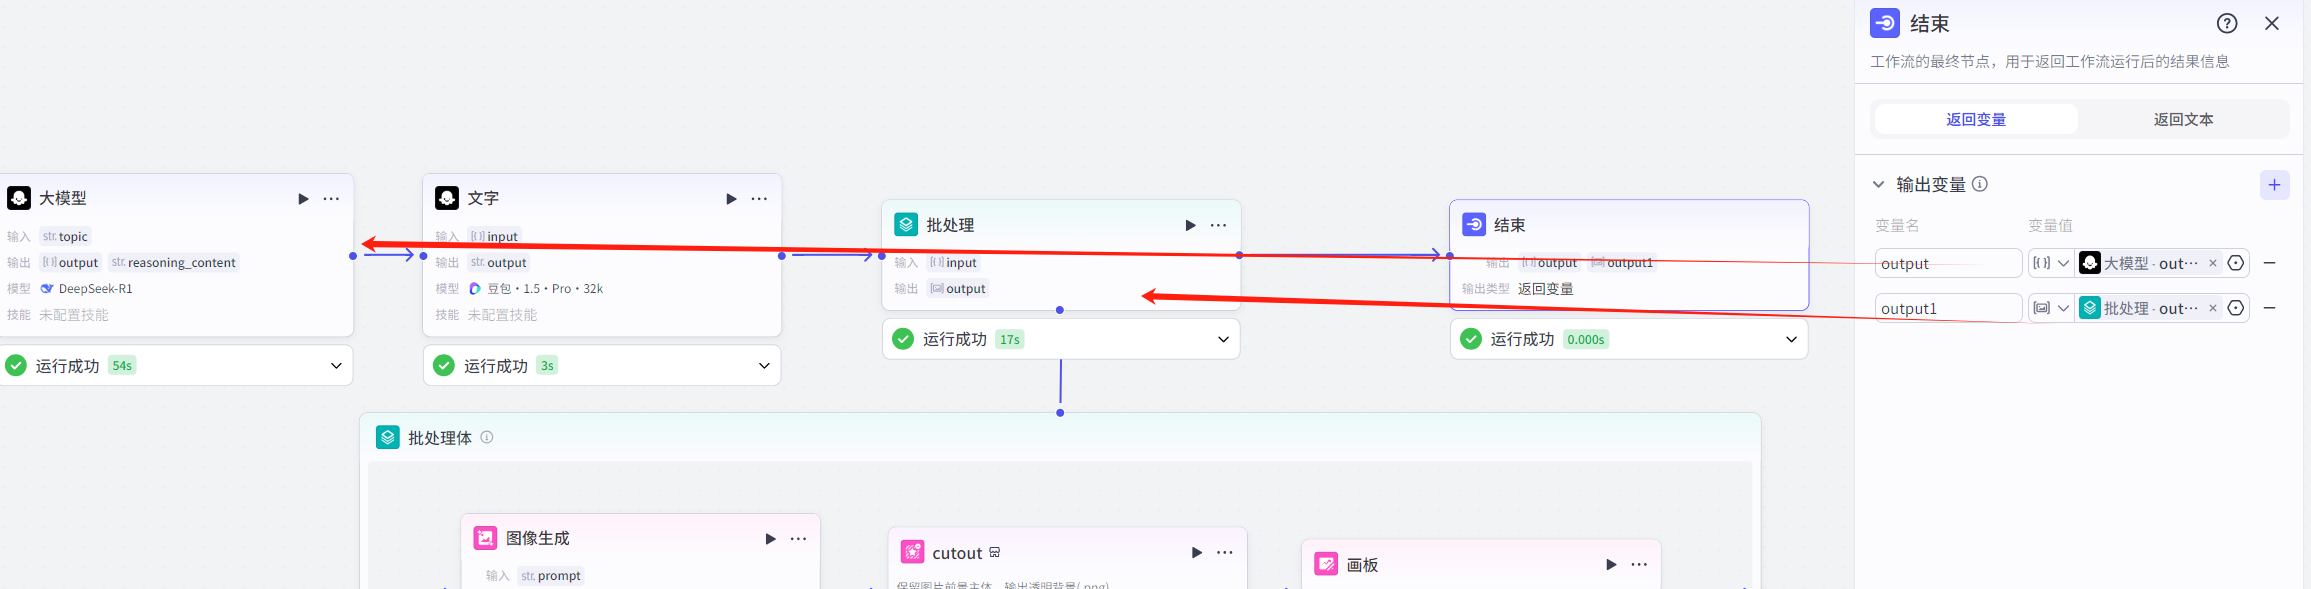Open type dropdown for output1 variable
Image resolution: width=2311 pixels, height=589 pixels.
point(2051,308)
